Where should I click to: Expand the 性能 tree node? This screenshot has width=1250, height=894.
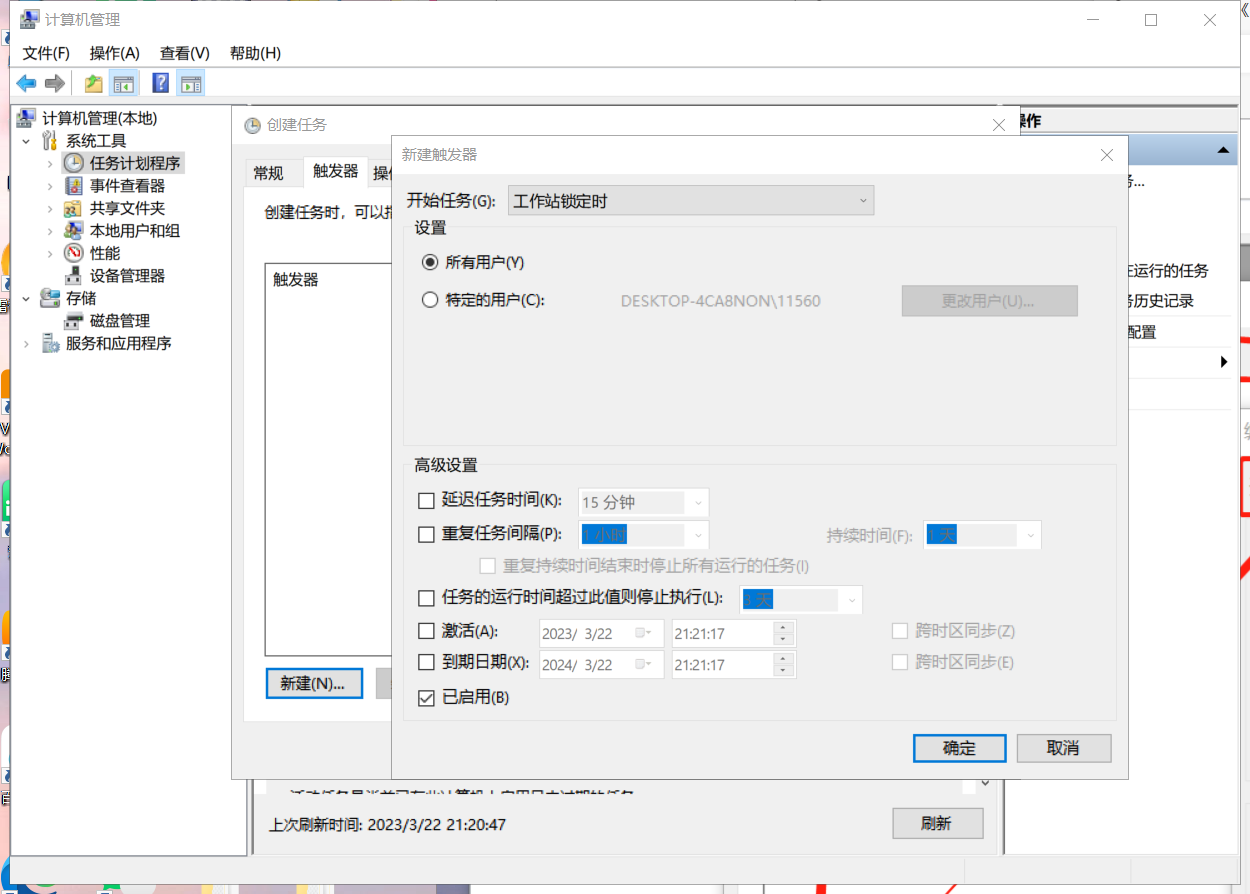tap(50, 253)
